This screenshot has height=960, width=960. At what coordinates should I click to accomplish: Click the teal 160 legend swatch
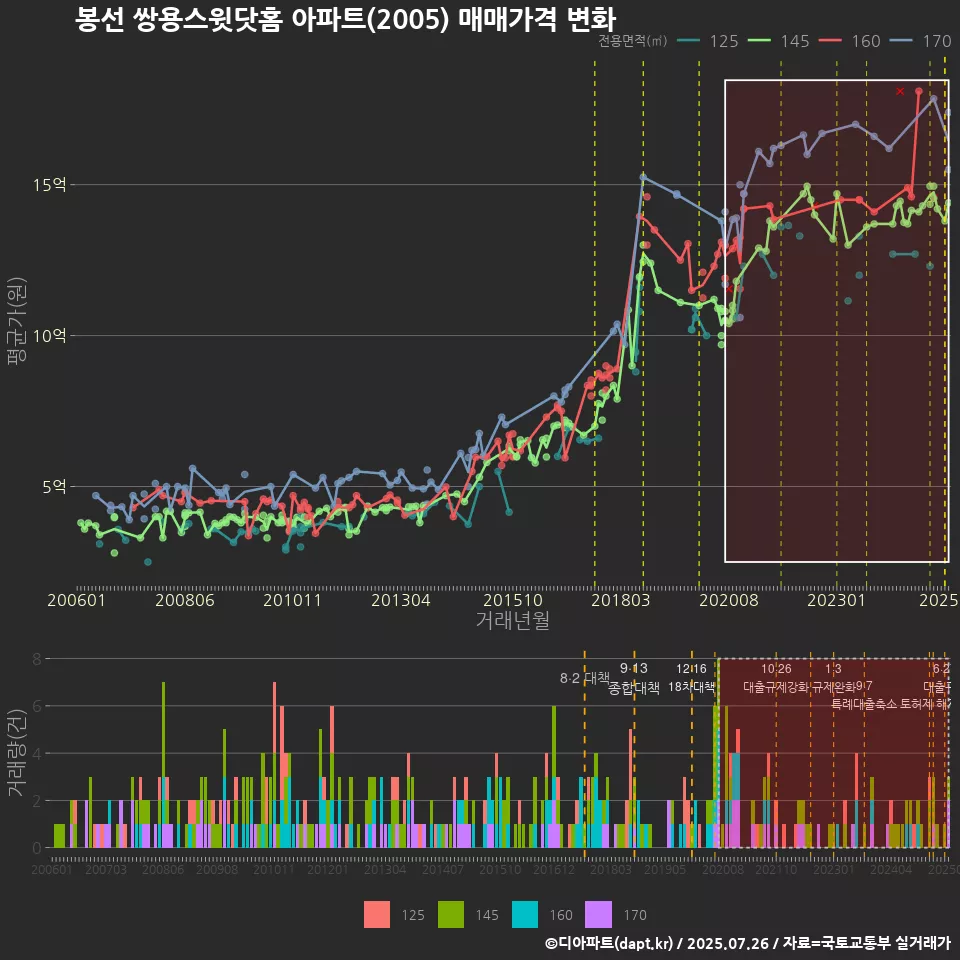click(525, 915)
